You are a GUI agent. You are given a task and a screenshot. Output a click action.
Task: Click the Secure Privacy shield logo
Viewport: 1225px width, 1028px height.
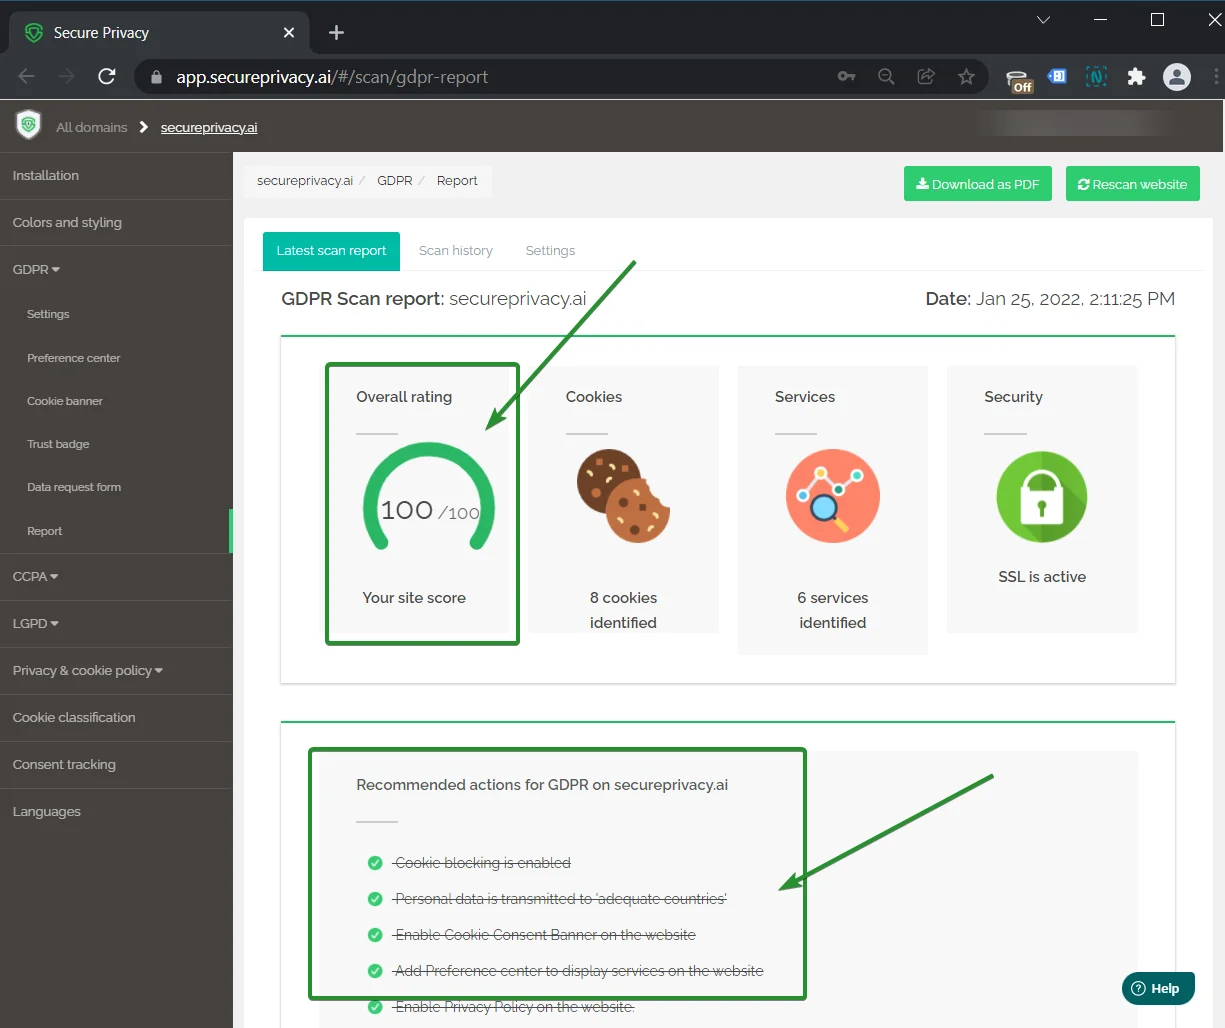(x=28, y=123)
